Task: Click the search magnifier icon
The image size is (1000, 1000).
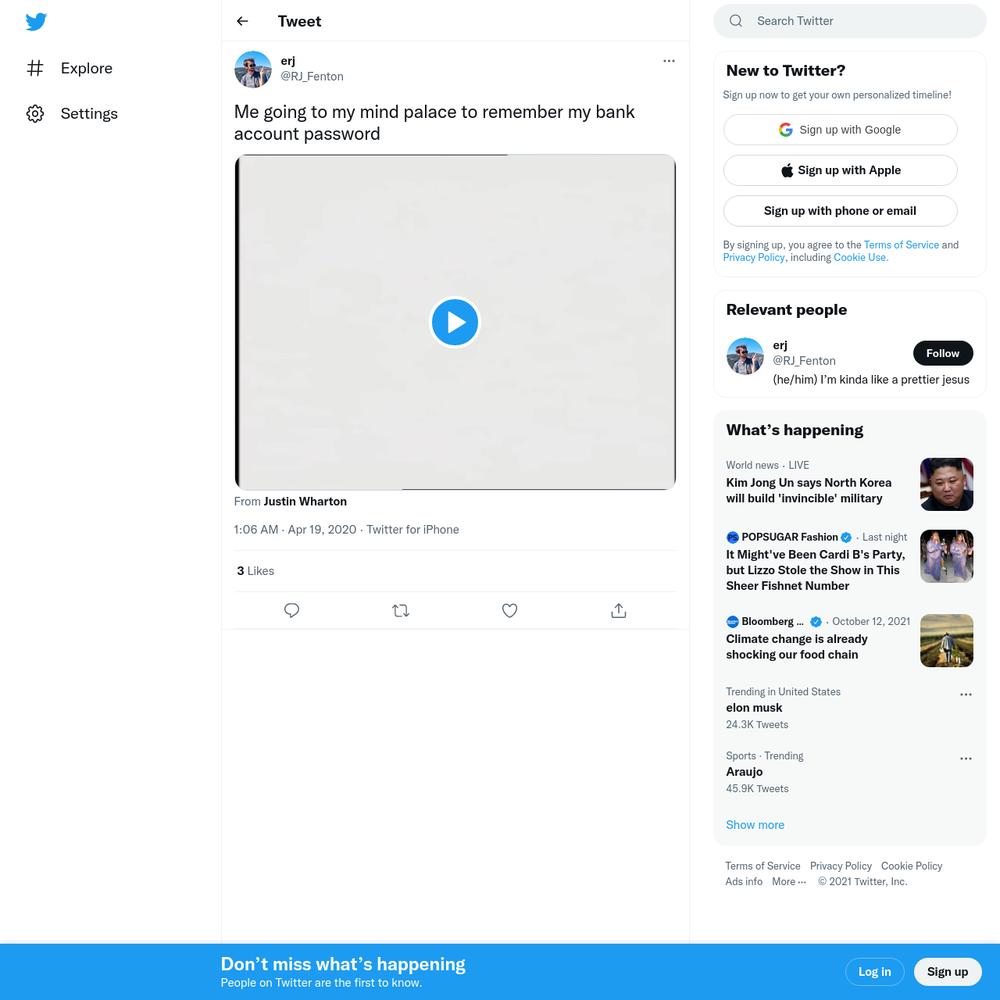Action: [735, 21]
